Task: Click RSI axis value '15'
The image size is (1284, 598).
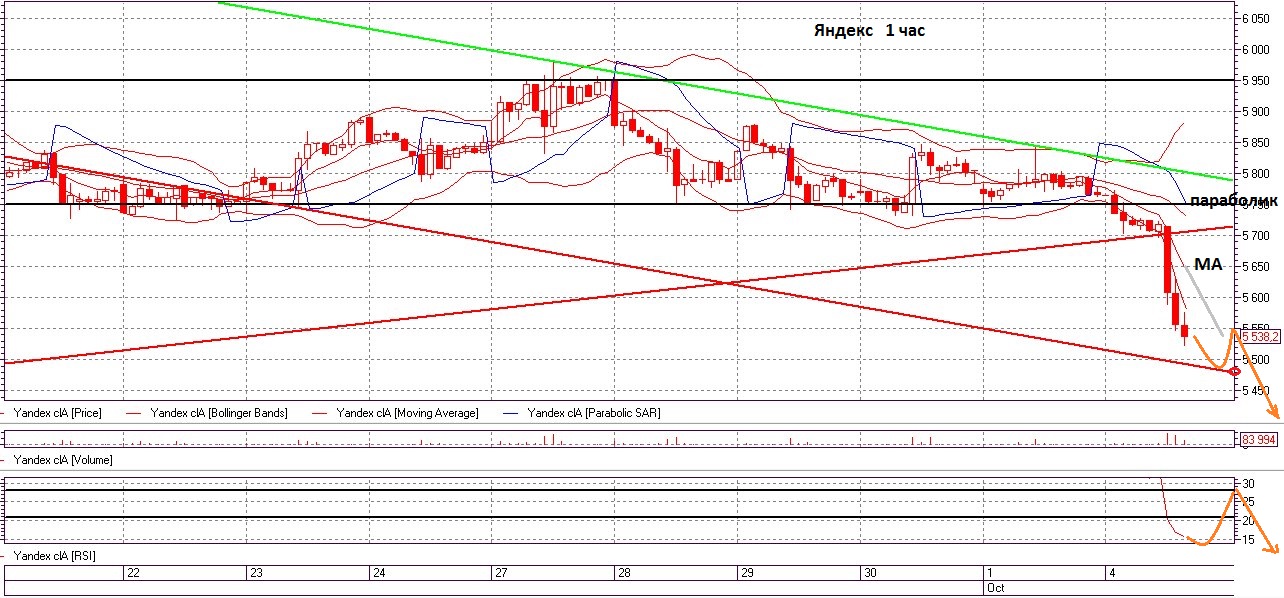Action: tap(1247, 540)
